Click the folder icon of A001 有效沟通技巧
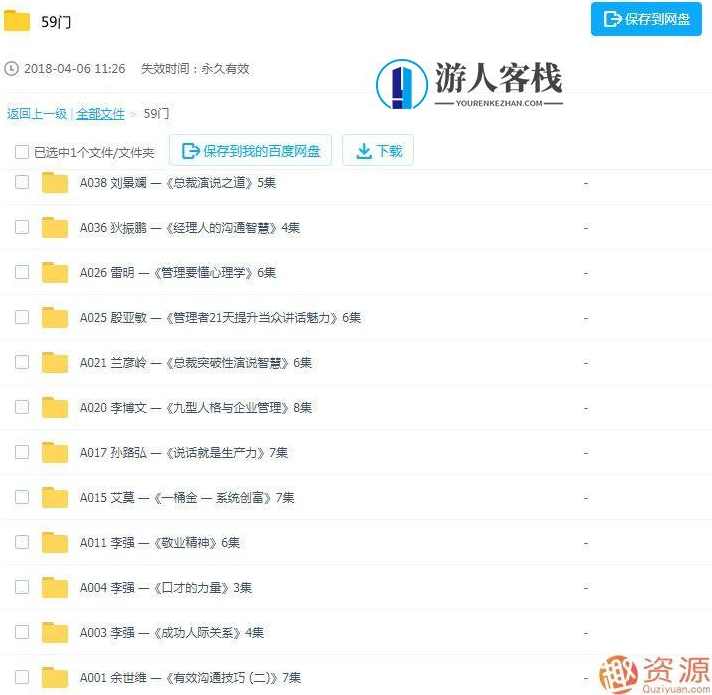712x695 pixels. 55,678
